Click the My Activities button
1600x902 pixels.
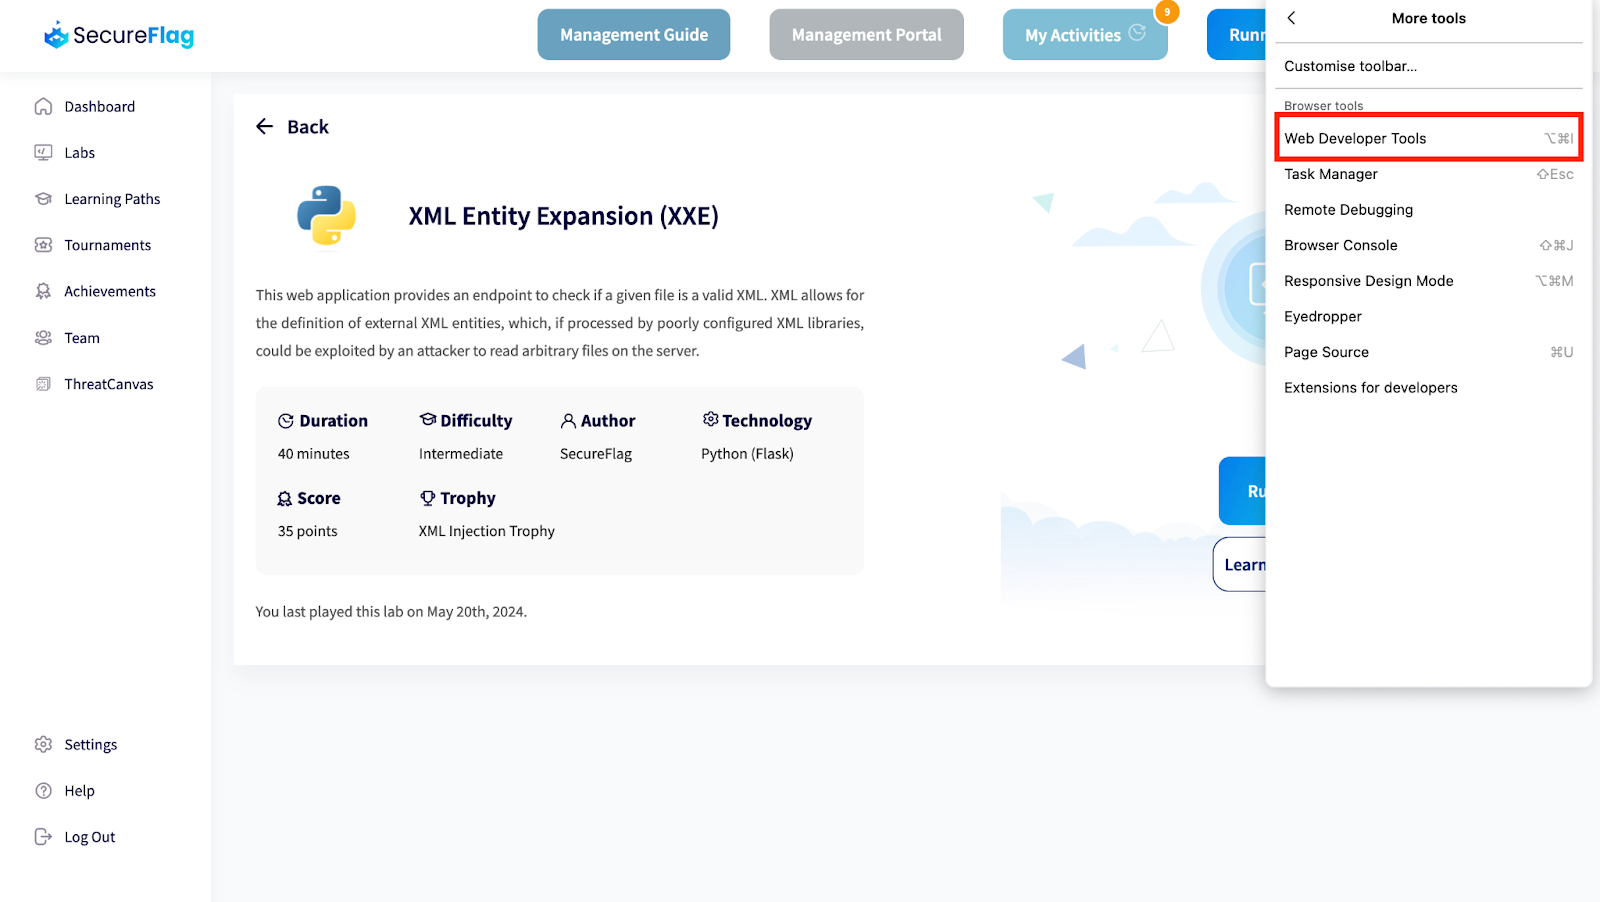(1085, 35)
